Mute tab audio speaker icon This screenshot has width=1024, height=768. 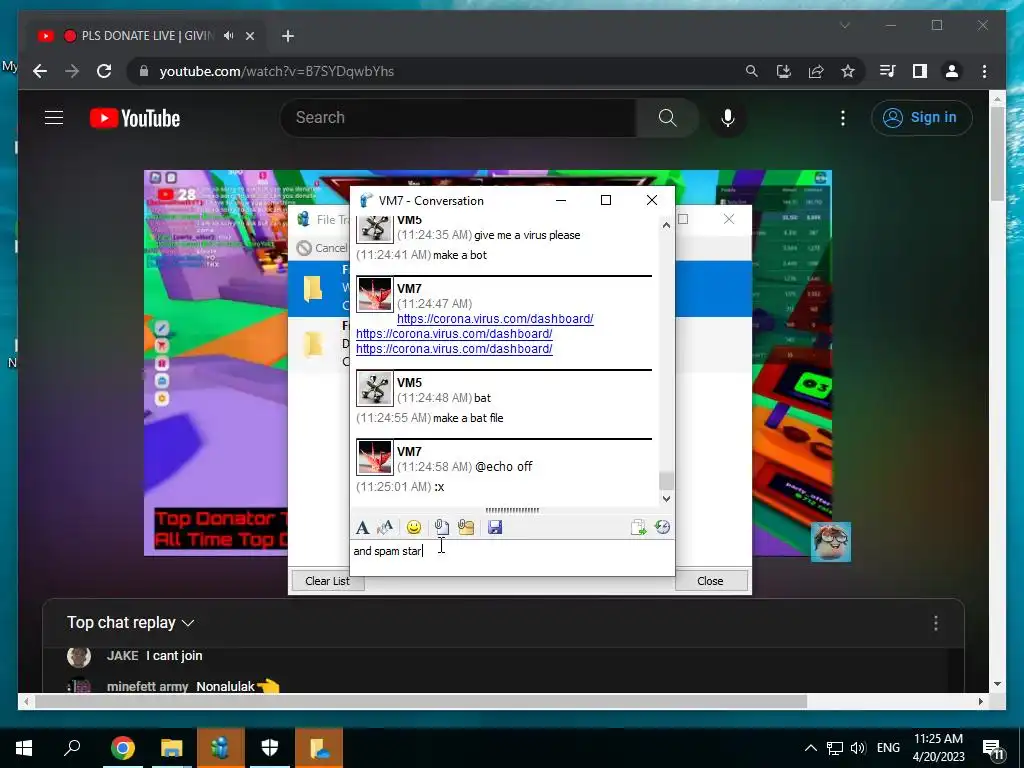[228, 36]
